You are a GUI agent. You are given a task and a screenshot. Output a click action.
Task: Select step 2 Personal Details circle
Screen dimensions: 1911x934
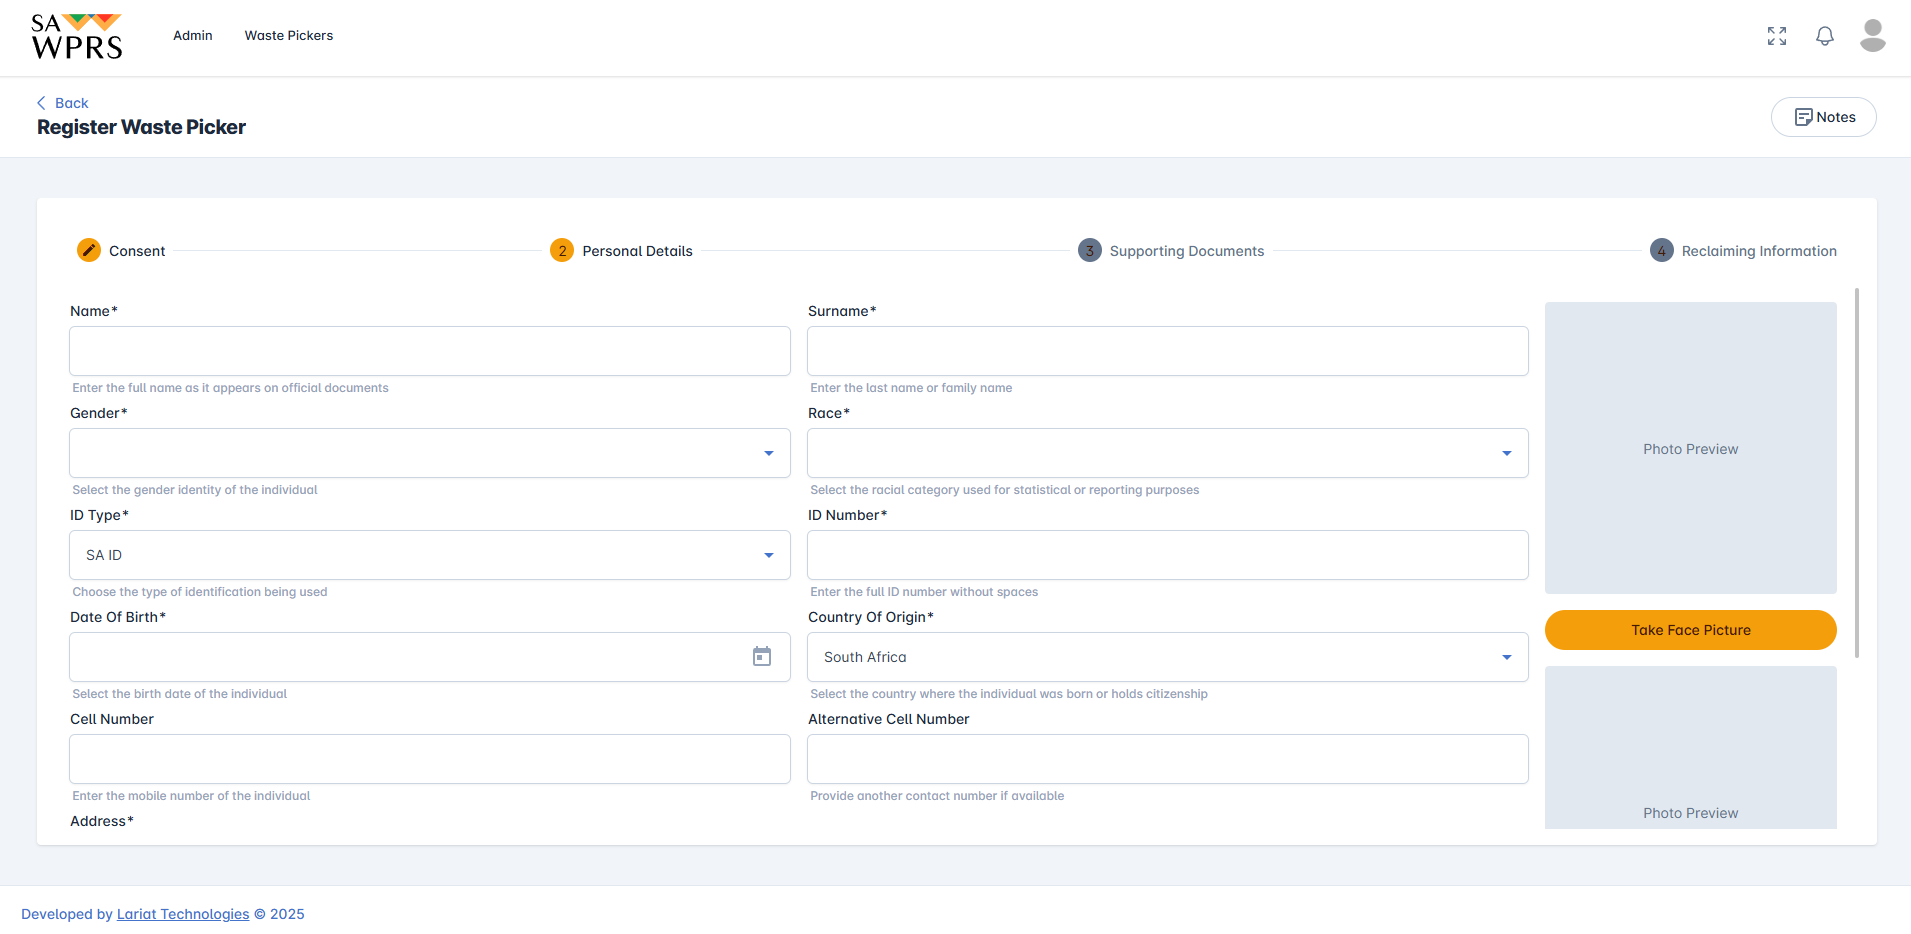pos(562,250)
